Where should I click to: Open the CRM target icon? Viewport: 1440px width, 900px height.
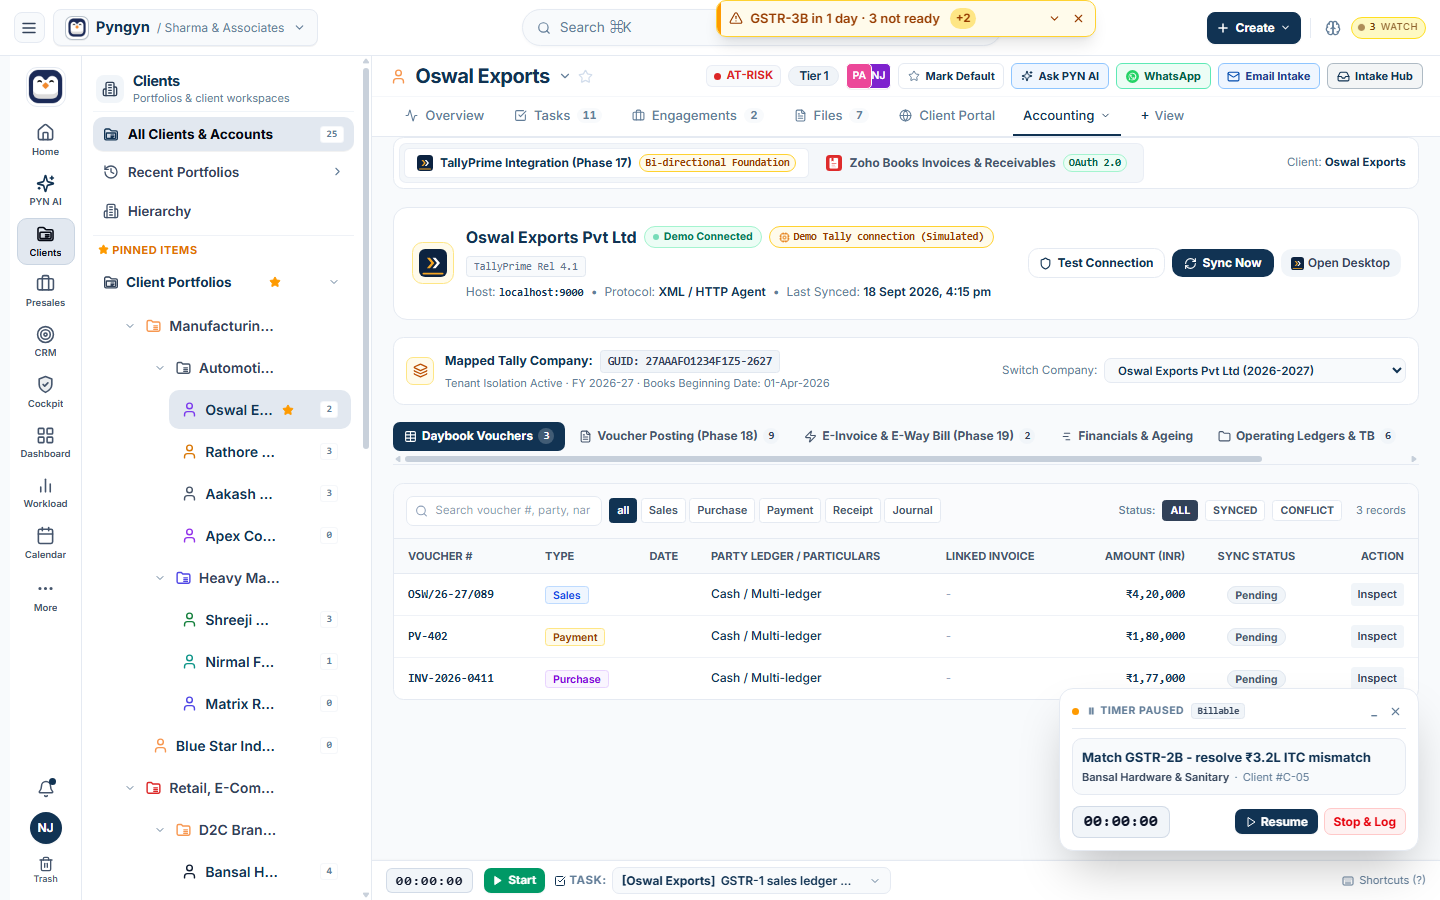45,340
